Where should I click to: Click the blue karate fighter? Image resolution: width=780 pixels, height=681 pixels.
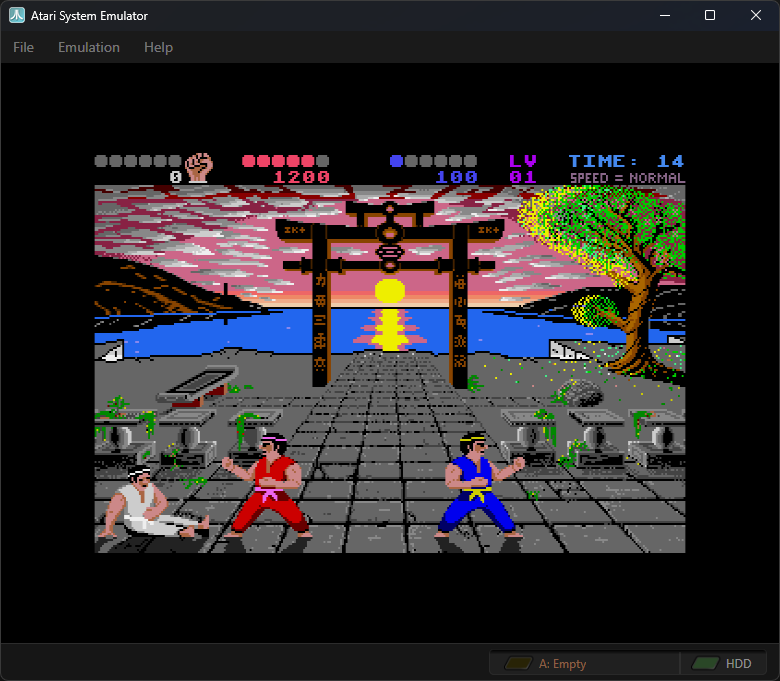click(x=480, y=484)
